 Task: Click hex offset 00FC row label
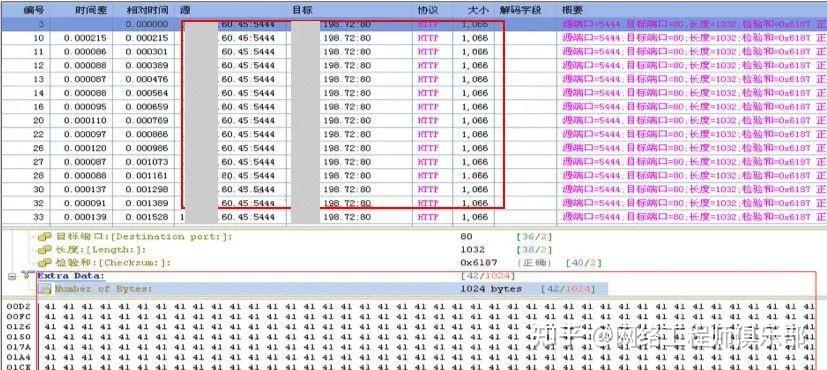(18, 316)
